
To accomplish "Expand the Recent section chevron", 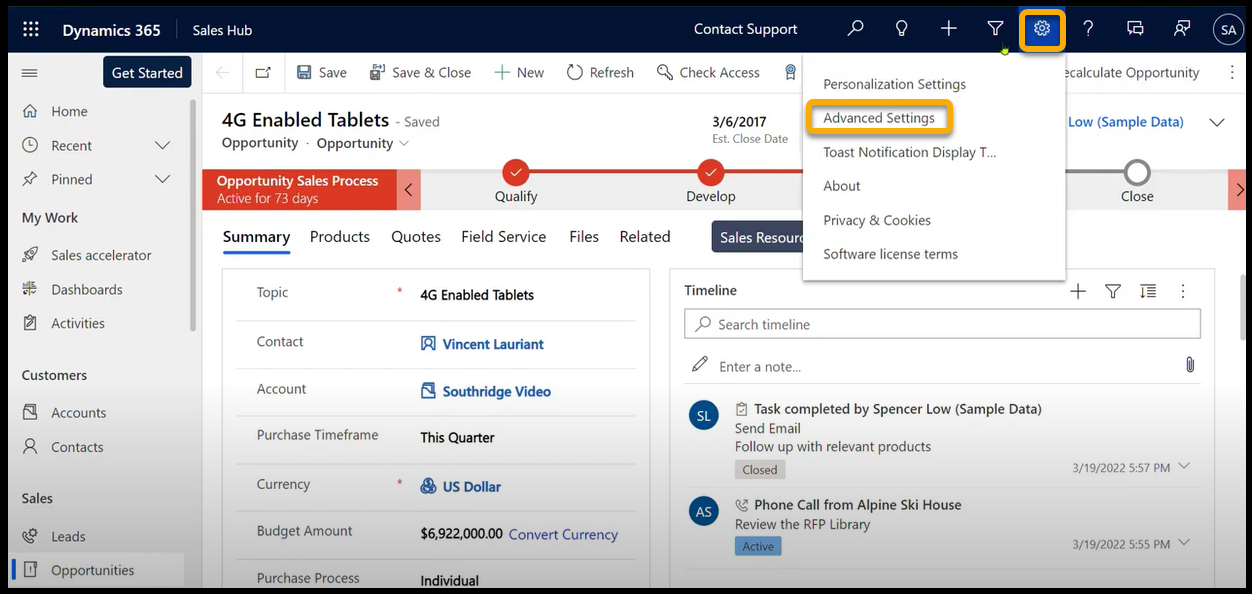I will click(x=163, y=146).
